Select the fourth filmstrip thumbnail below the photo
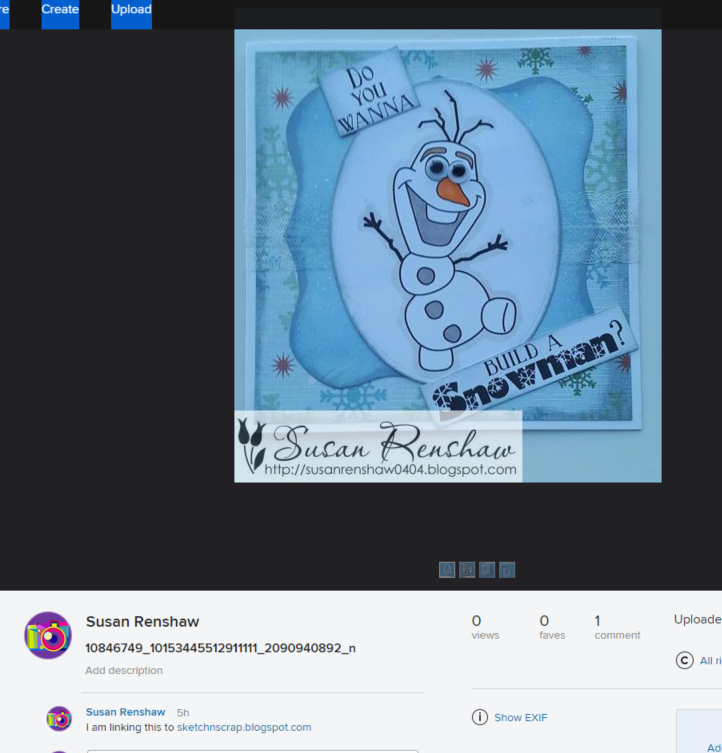 507,570
